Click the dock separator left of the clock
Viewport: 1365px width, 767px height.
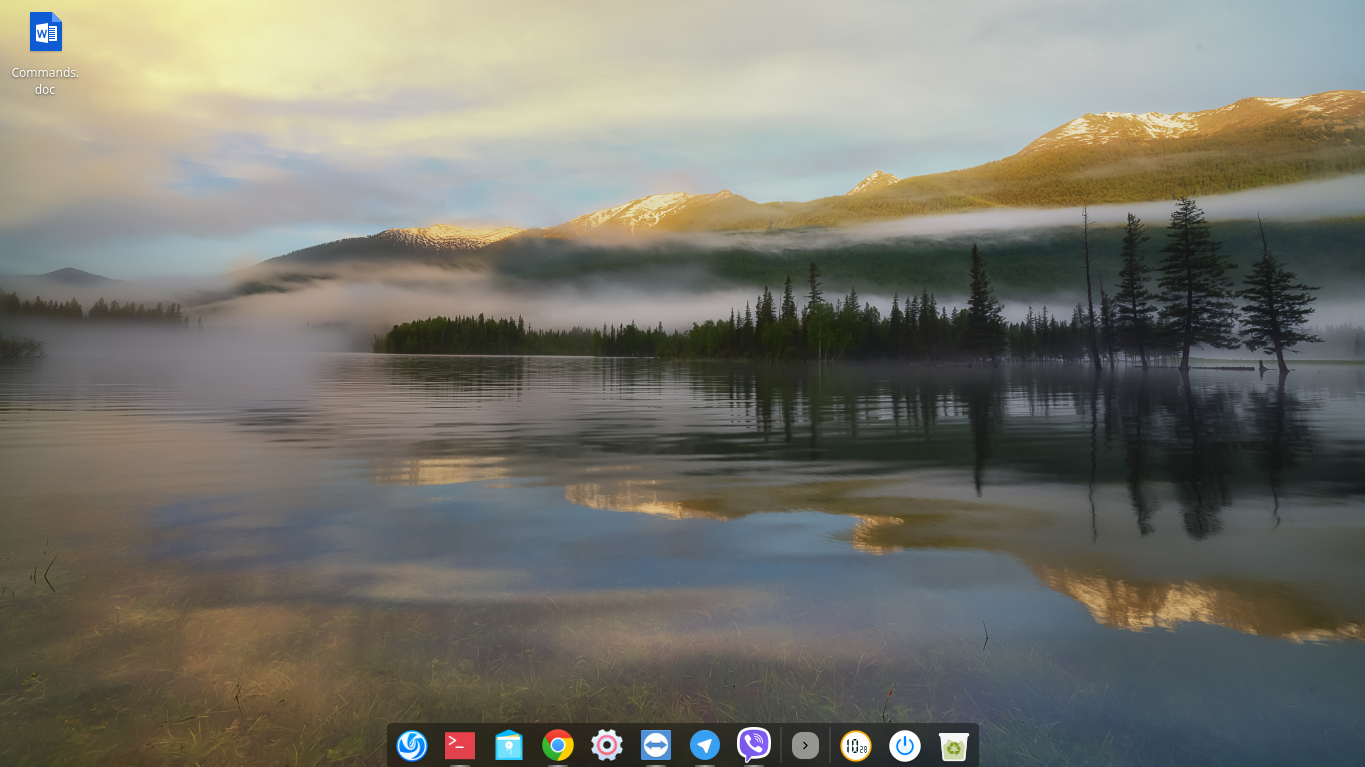(x=830, y=745)
